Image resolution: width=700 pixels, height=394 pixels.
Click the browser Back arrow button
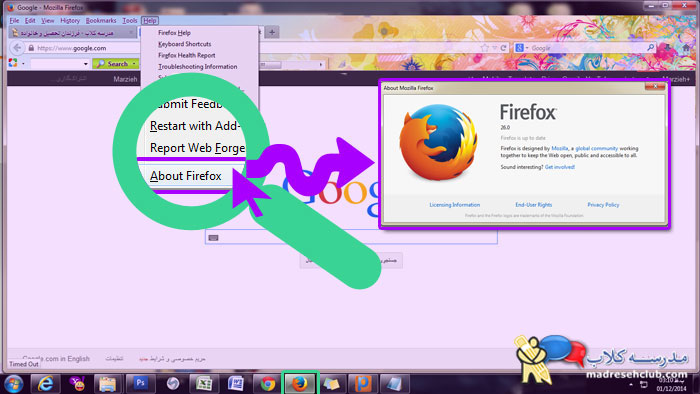[x=17, y=47]
